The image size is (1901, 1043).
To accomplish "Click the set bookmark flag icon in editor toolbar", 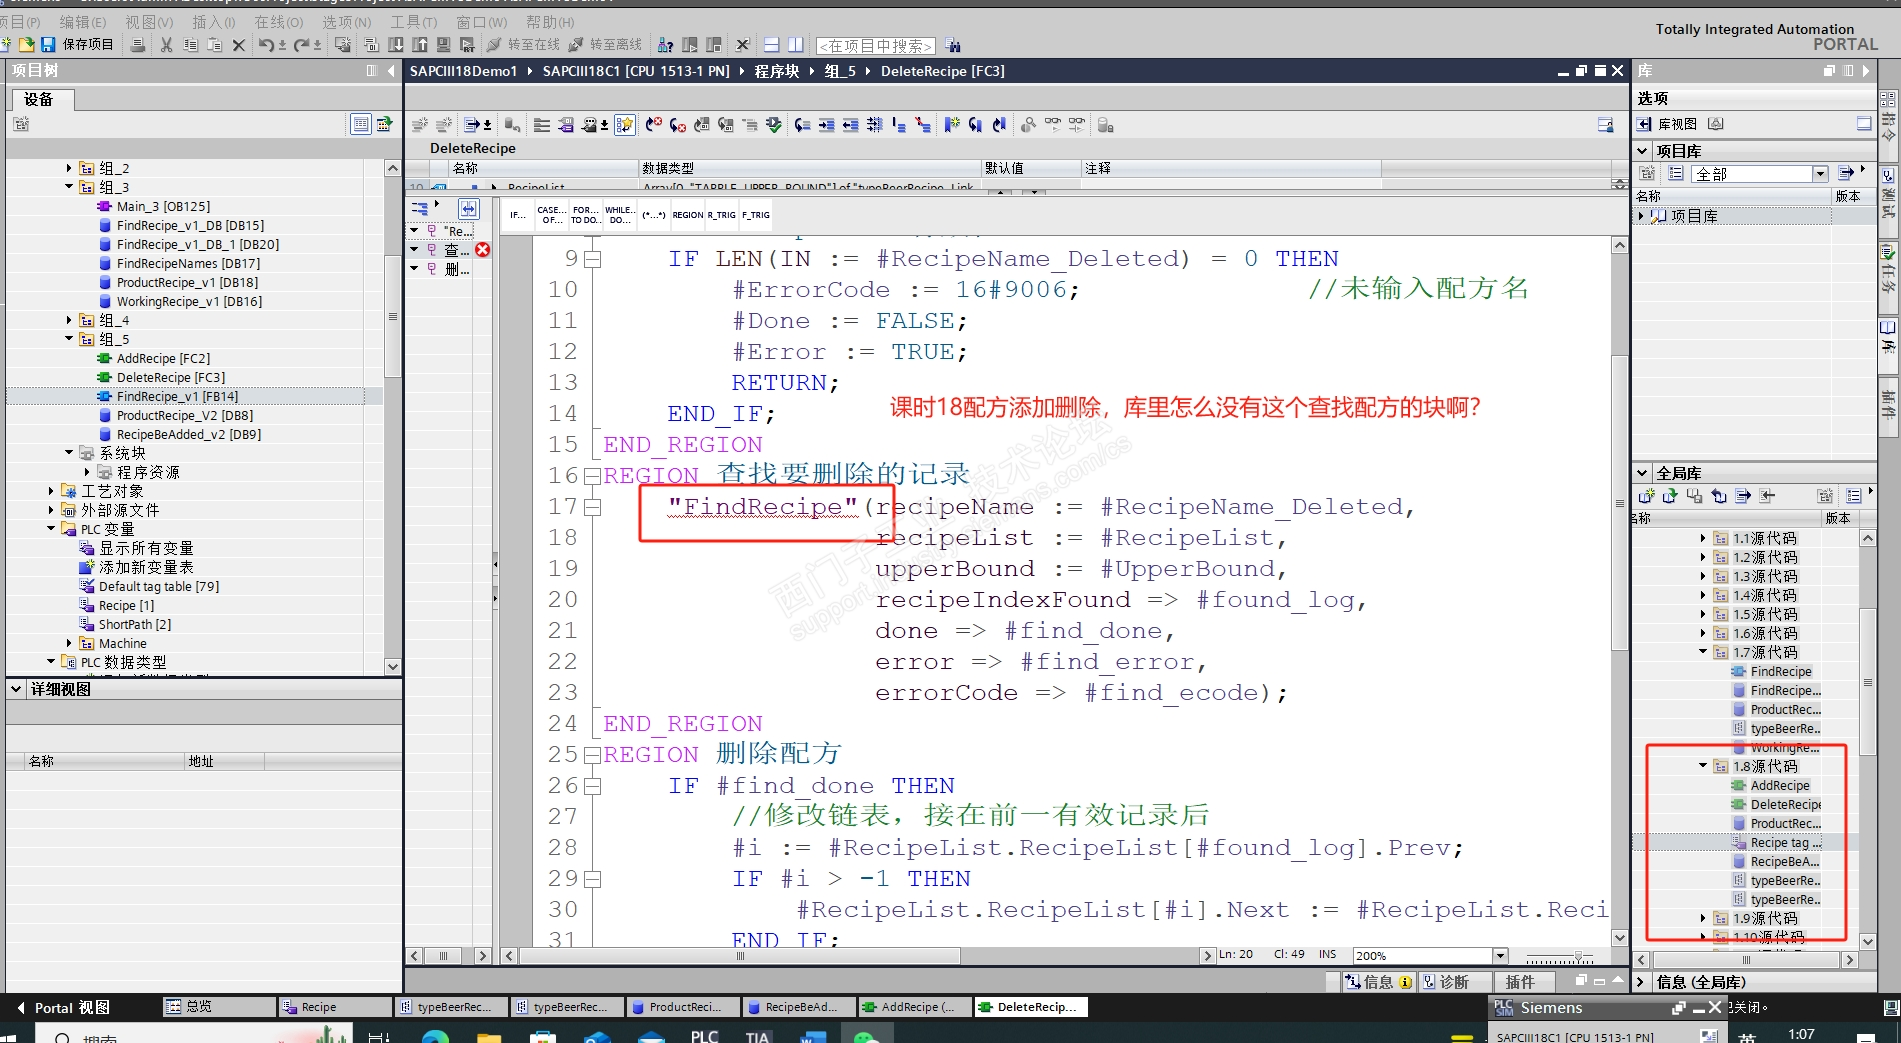I will [951, 125].
